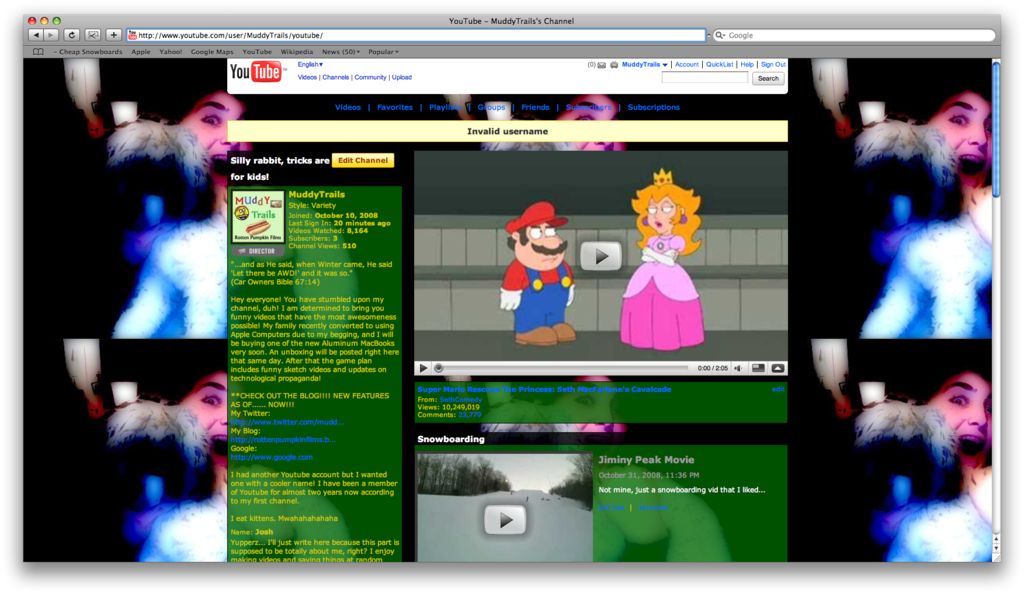1024x594 pixels.
Task: Open the Community link in YouTube header
Action: coord(370,77)
